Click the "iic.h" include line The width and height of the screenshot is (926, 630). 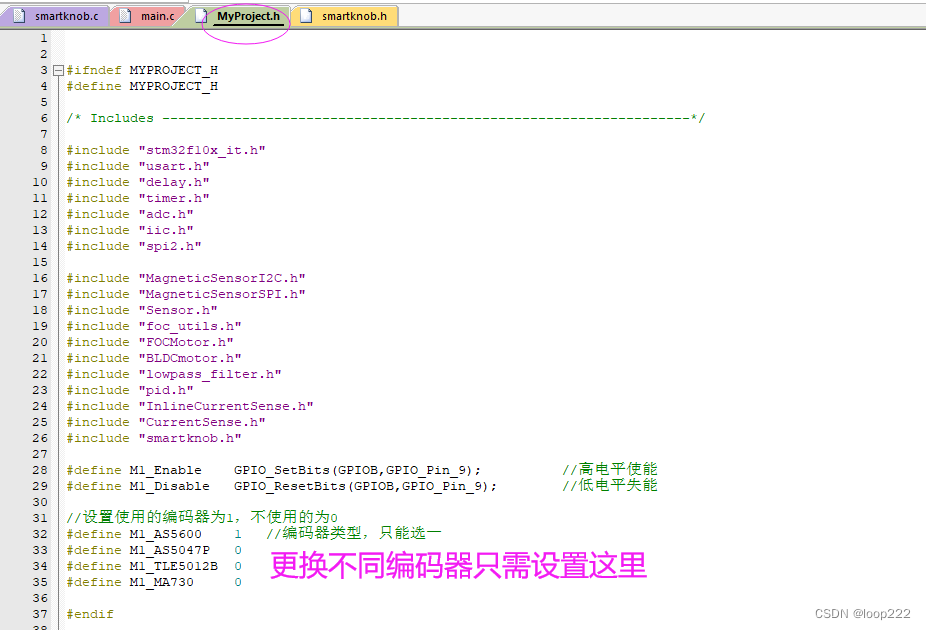(130, 230)
